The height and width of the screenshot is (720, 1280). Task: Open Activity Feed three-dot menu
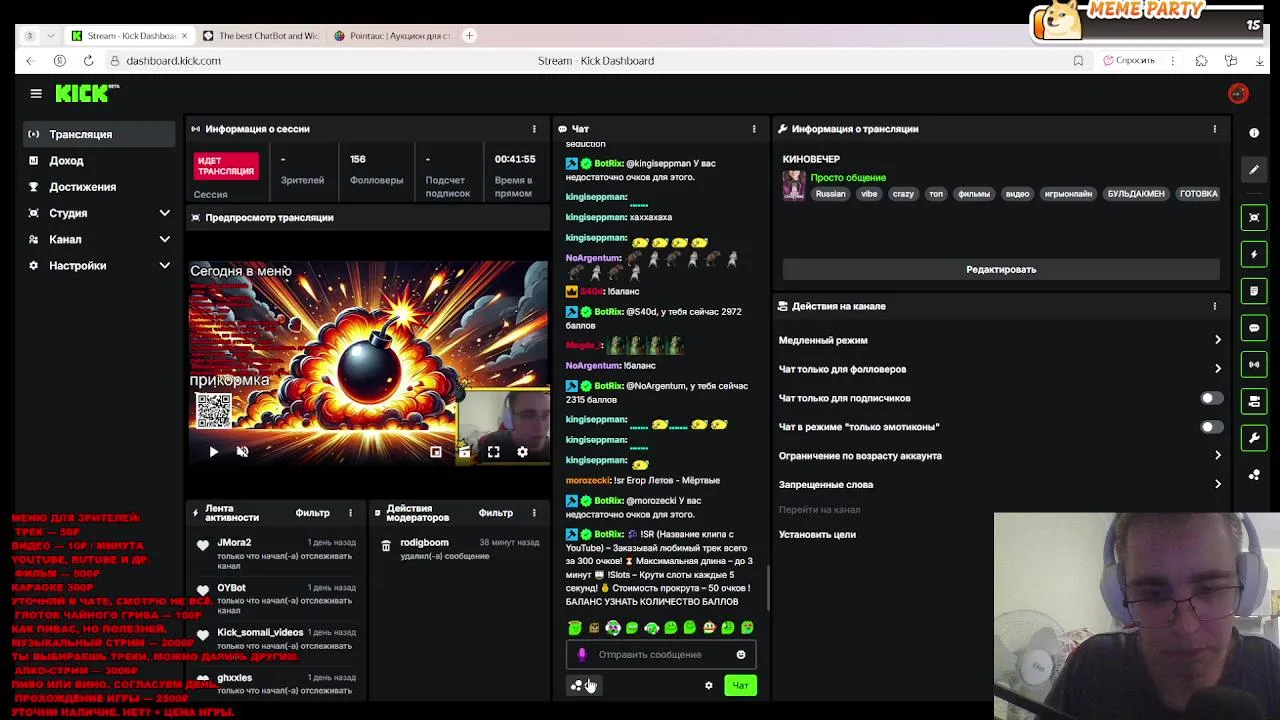tap(350, 513)
